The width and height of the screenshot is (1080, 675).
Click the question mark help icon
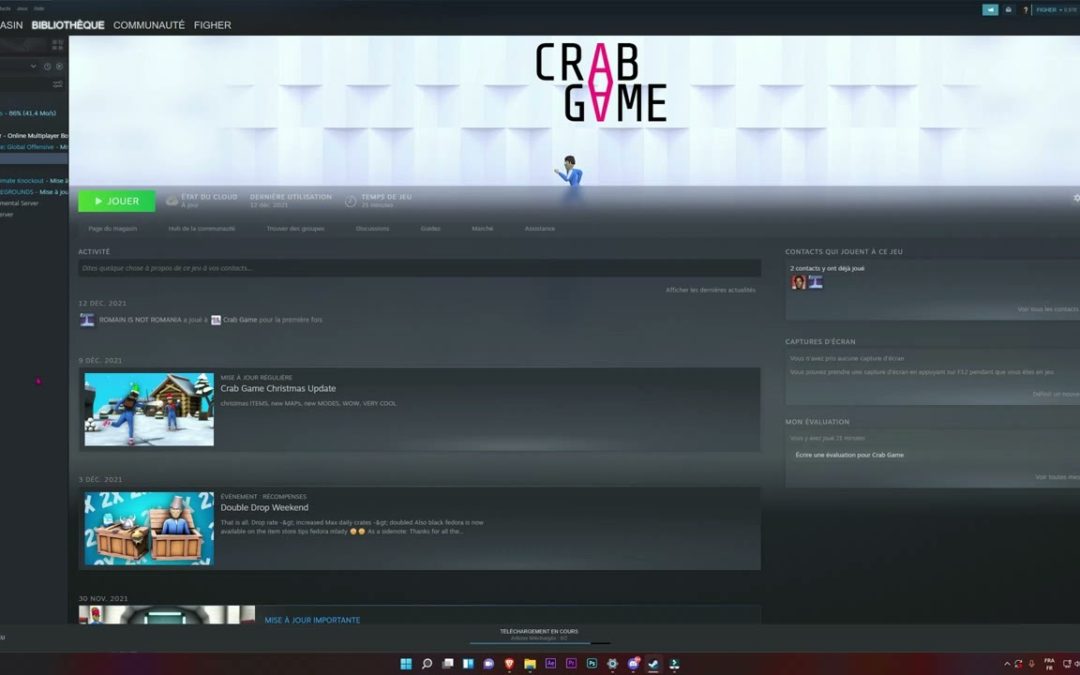coord(1026,10)
